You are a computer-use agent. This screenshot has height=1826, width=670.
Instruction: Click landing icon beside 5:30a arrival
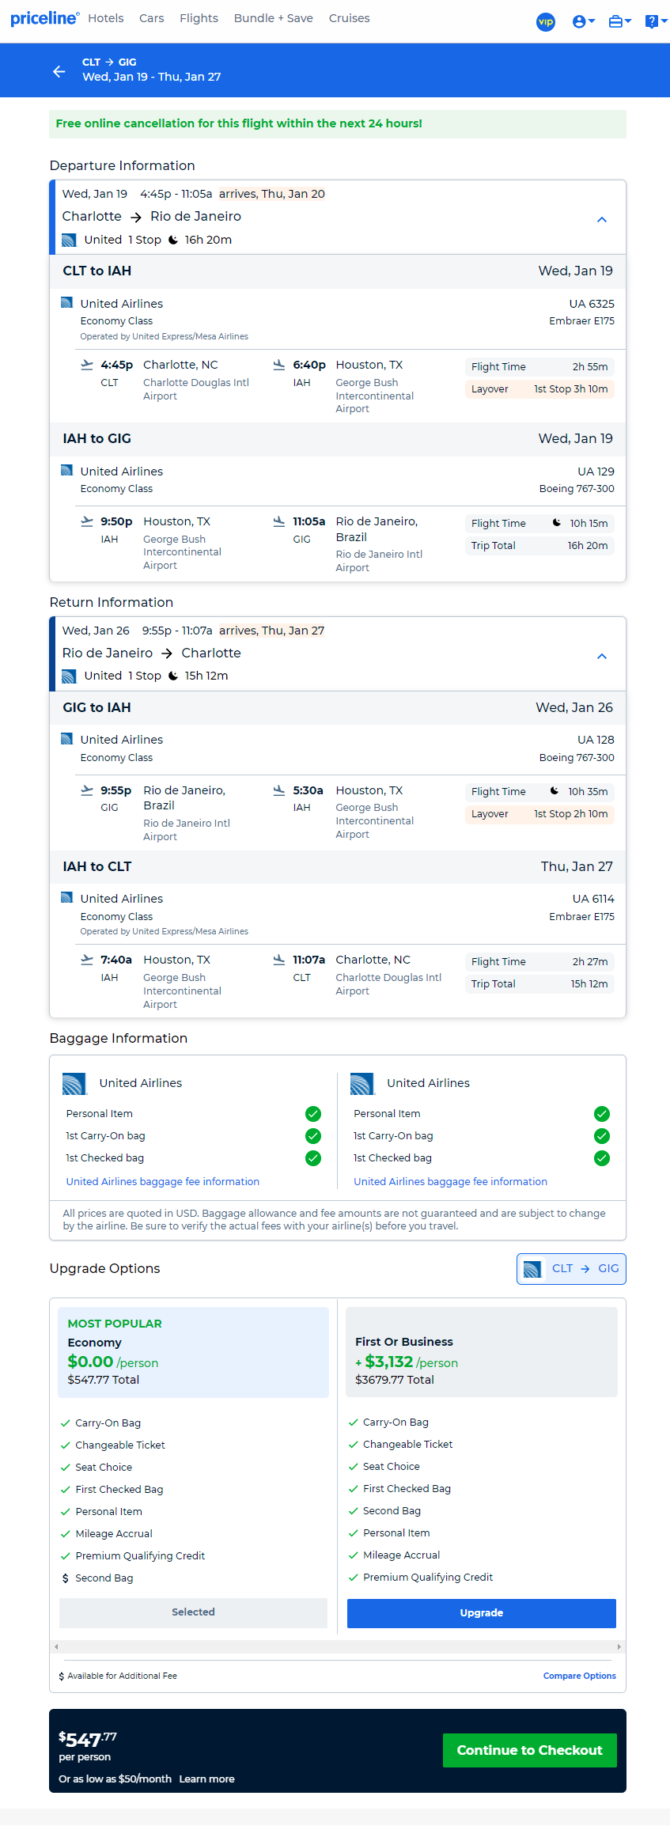279,790
